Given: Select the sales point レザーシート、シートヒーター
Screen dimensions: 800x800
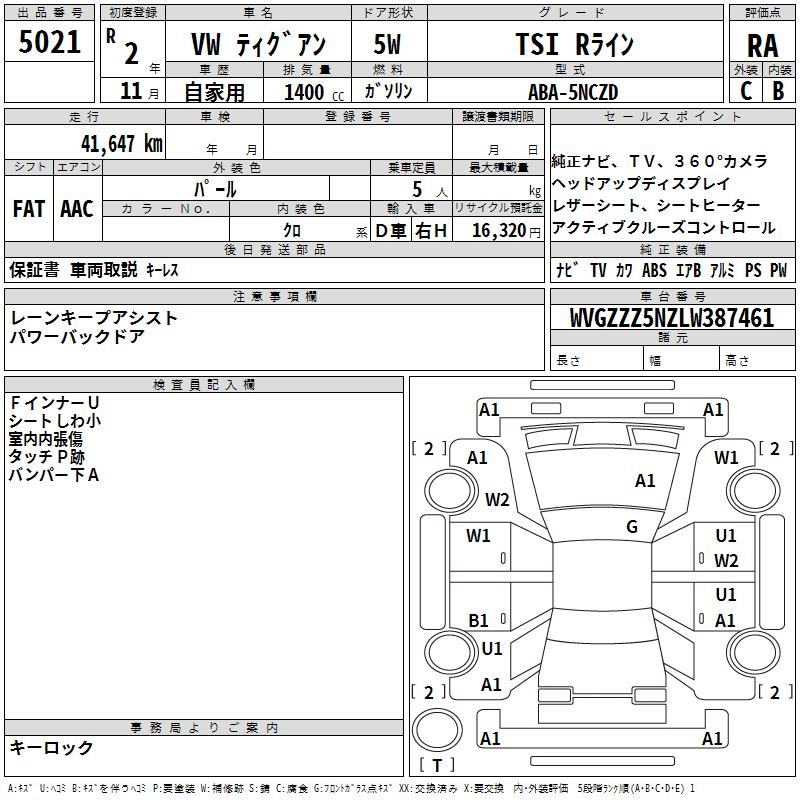Looking at the screenshot, I should pyautogui.click(x=656, y=205).
